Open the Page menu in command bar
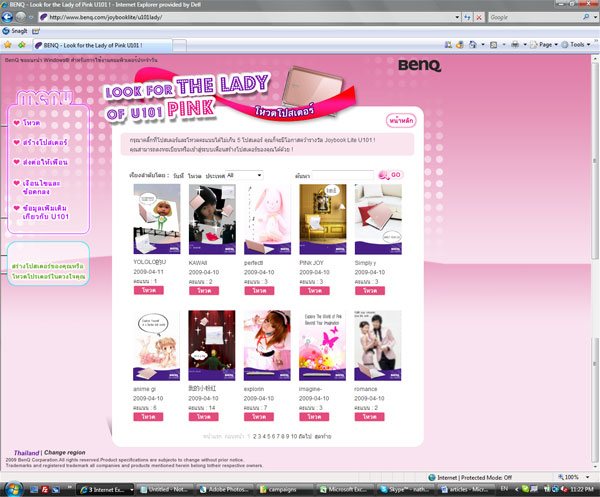 (544, 45)
